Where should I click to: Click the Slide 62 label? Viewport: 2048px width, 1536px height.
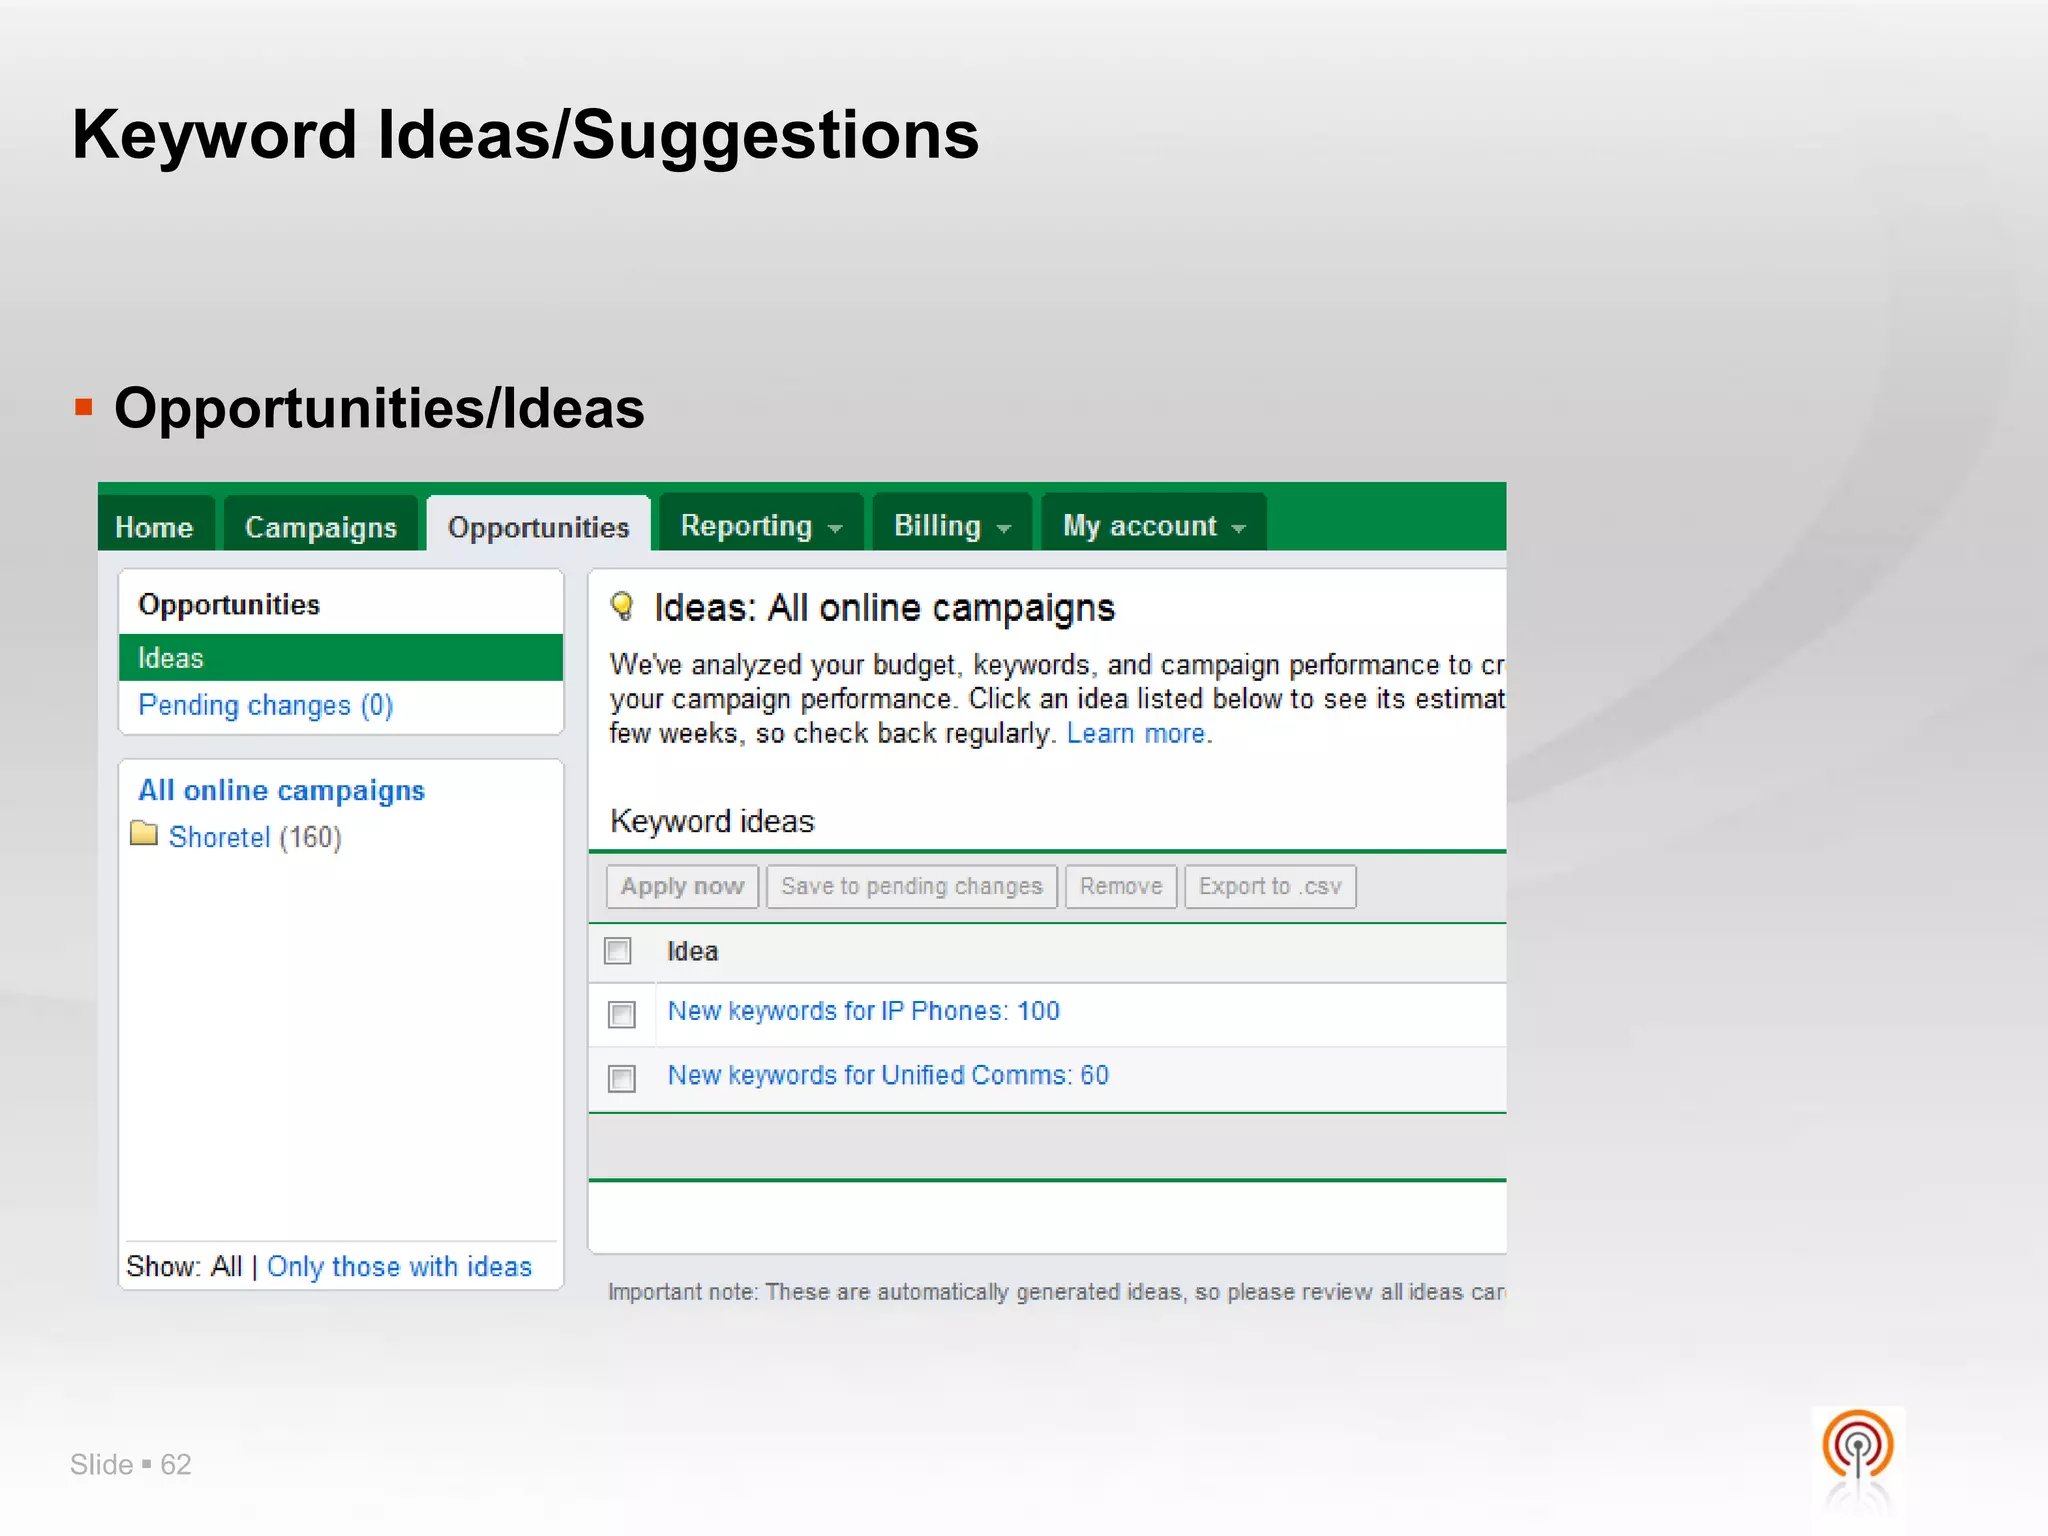pos(130,1464)
